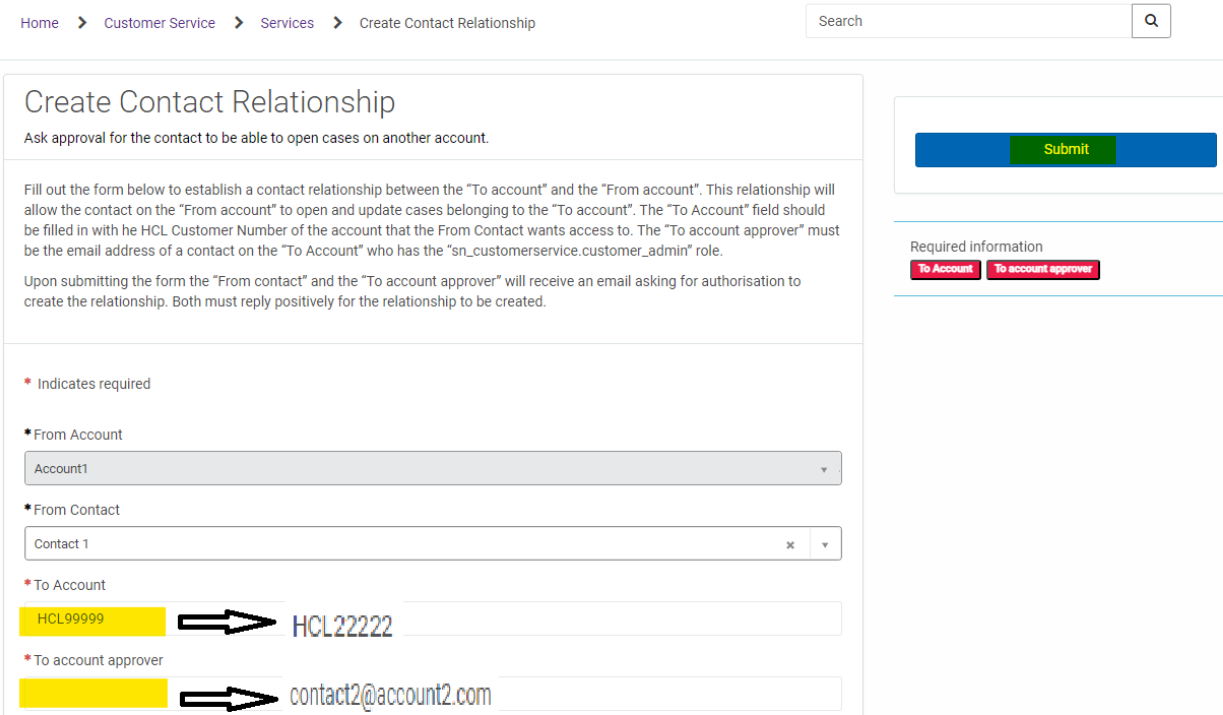Click the magnifying glass search icon
The image size is (1223, 715).
[1151, 21]
